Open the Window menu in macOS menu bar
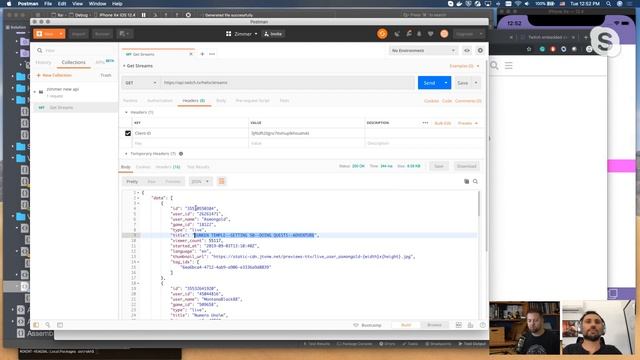The width and height of the screenshot is (640, 360). coord(98,4)
